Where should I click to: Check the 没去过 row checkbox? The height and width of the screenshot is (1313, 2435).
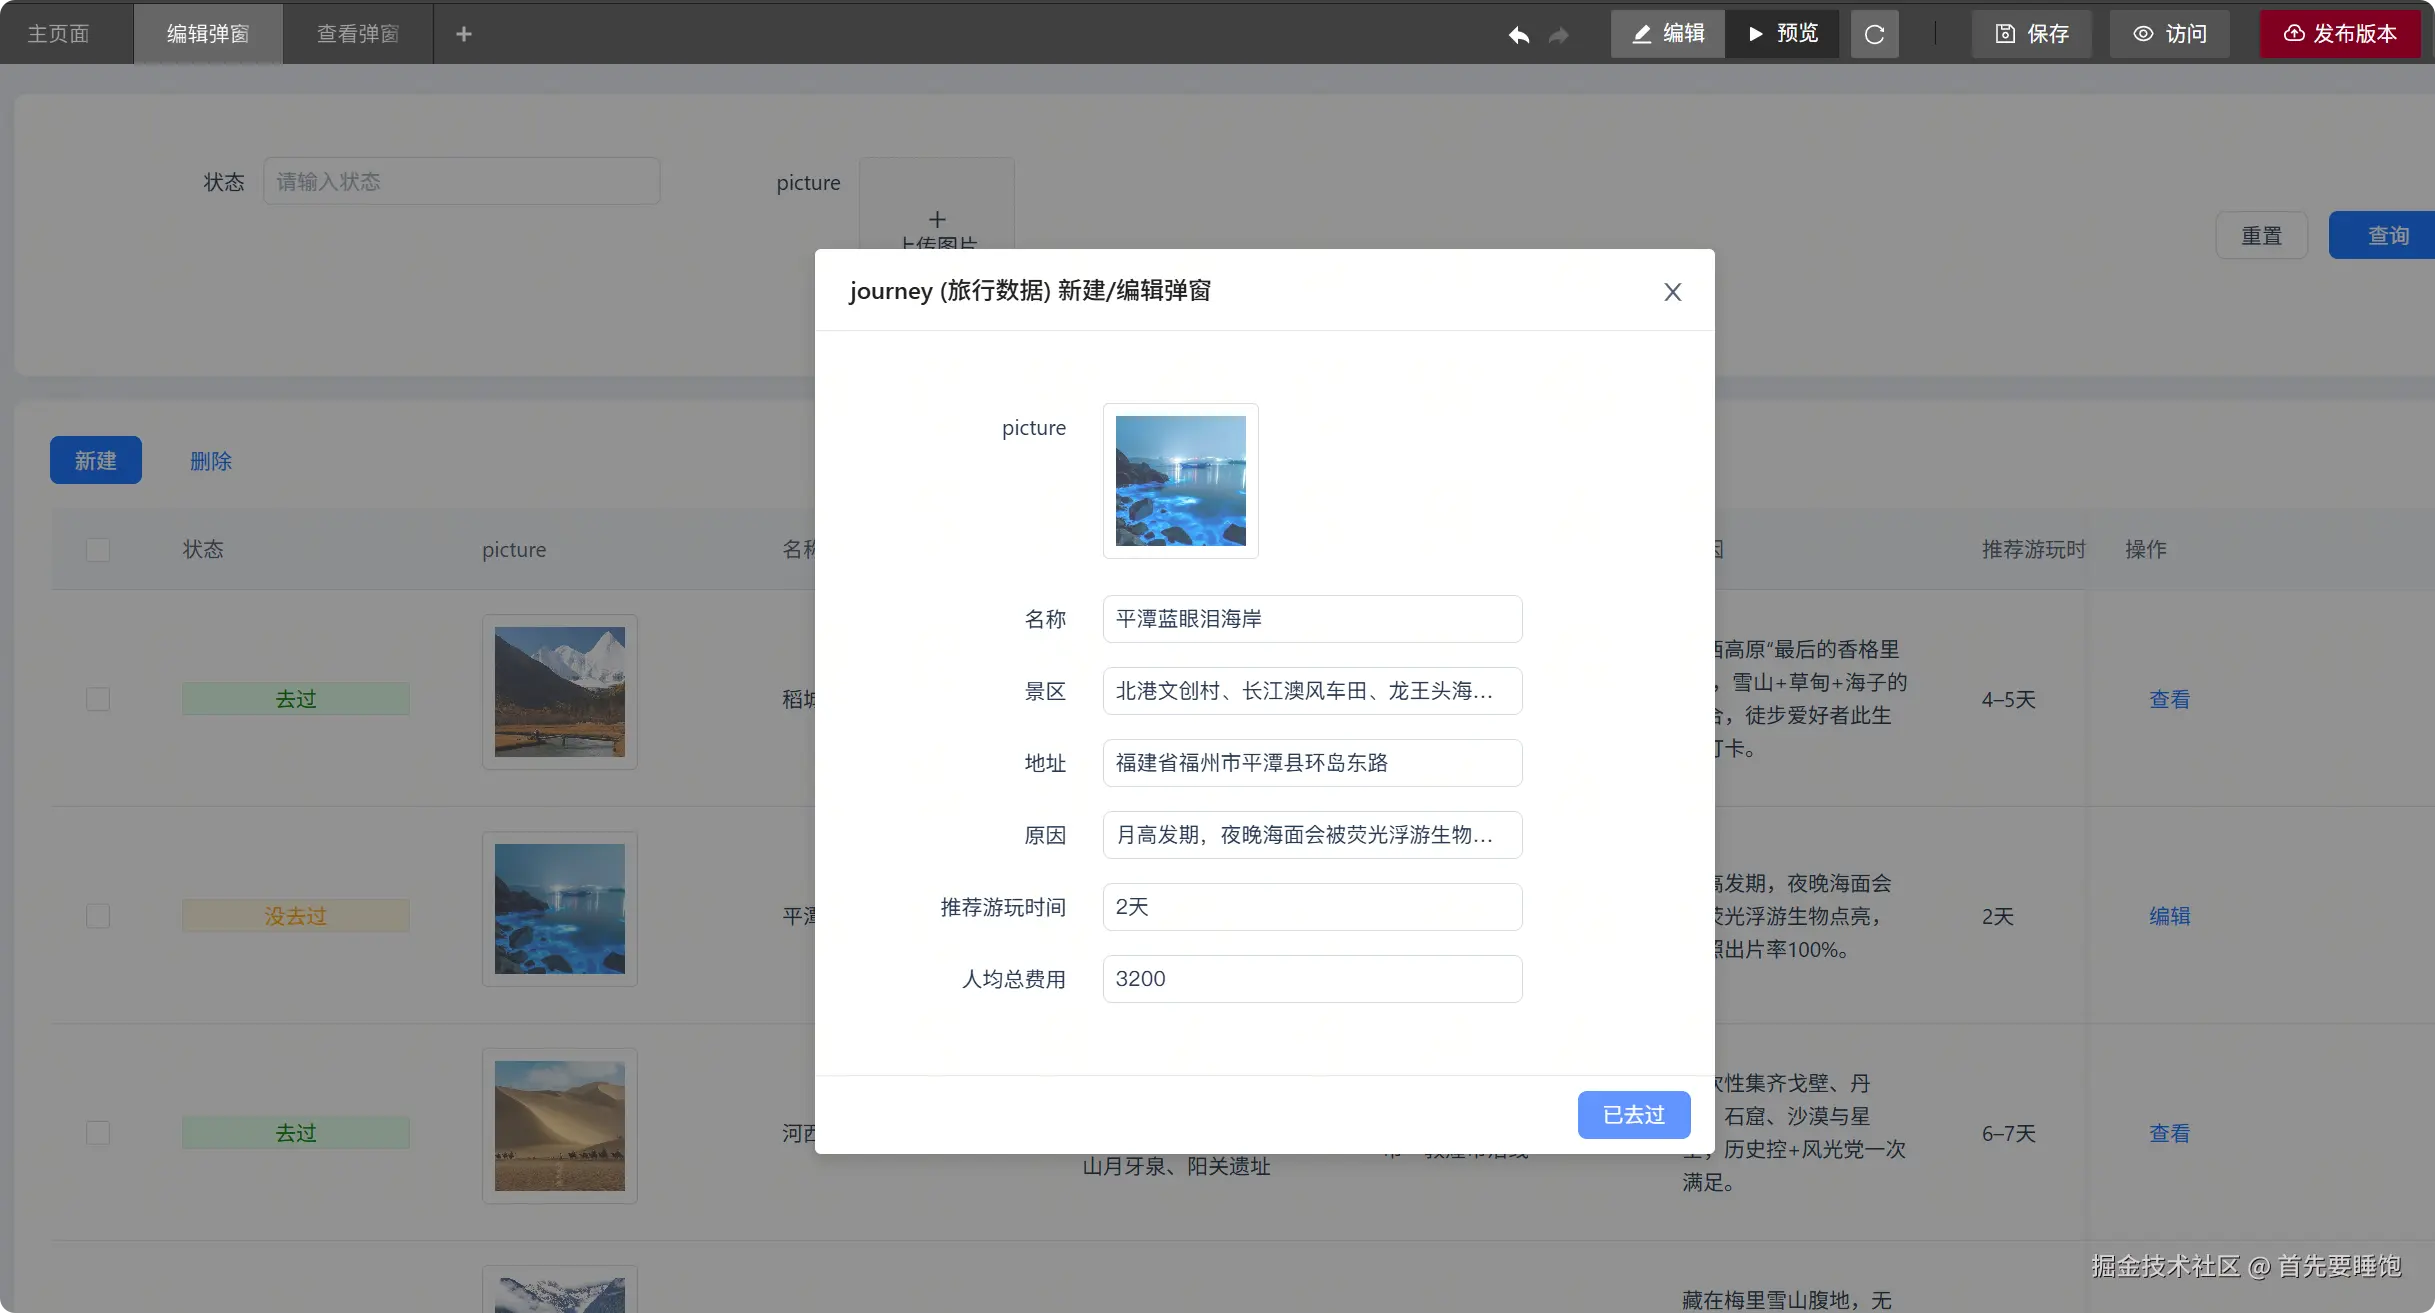(x=98, y=916)
